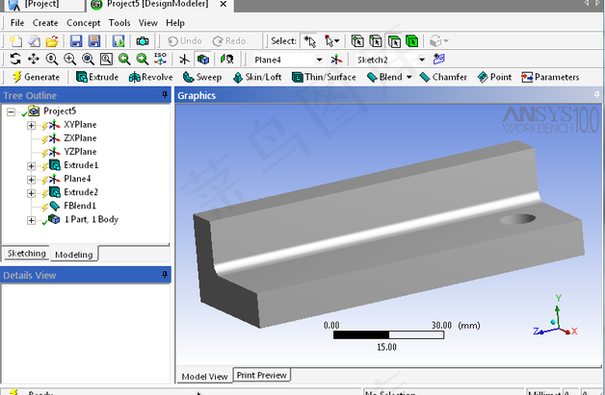Click the Thin/Surface tool
This screenshot has height=395, width=605.
tap(324, 77)
